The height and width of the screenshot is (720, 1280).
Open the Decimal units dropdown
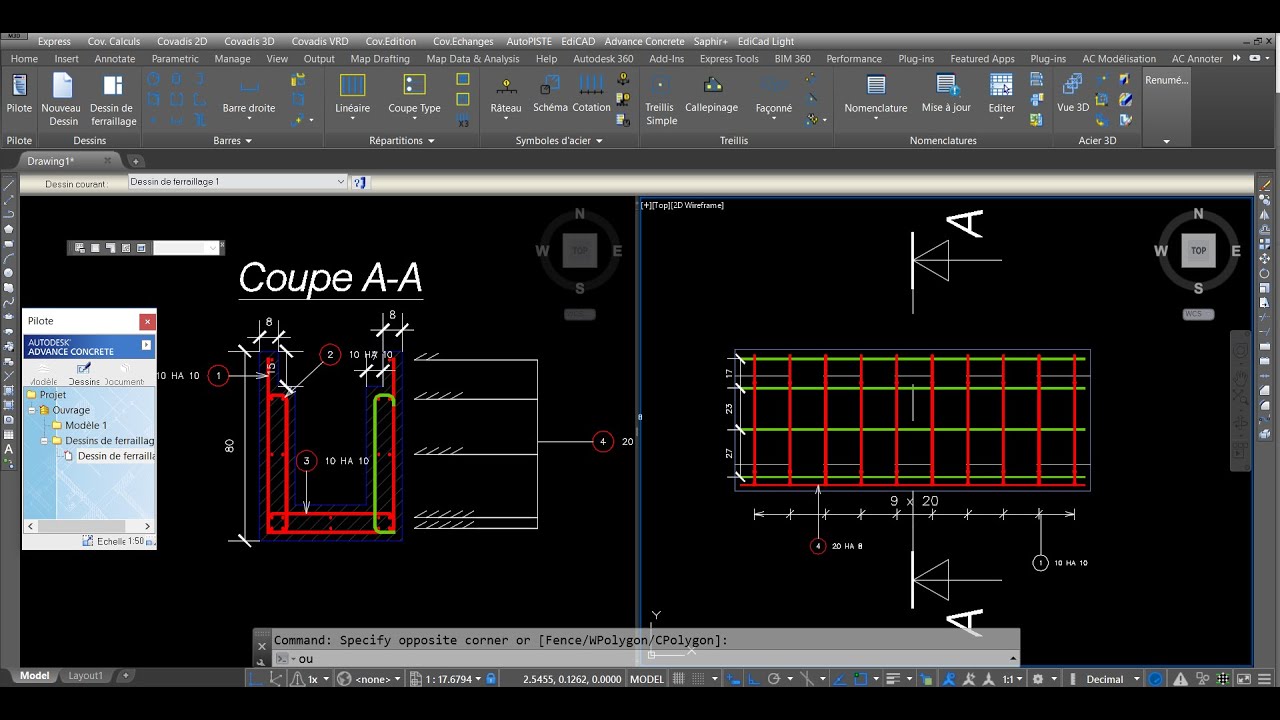pyautogui.click(x=1111, y=679)
